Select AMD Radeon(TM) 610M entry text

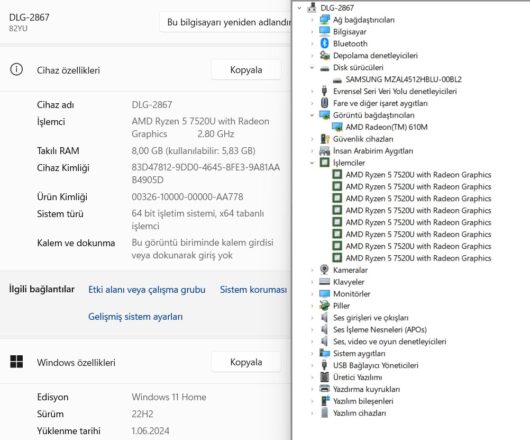(386, 127)
